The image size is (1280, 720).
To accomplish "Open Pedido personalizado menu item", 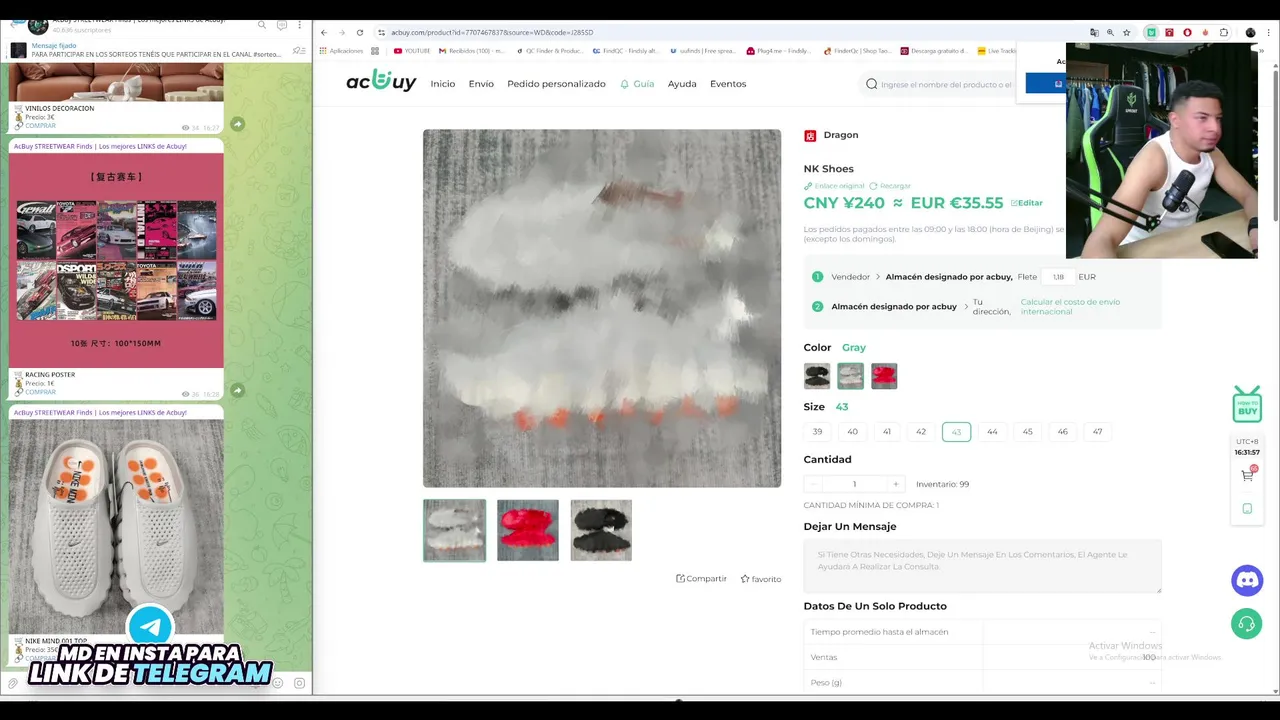I will click(x=556, y=84).
